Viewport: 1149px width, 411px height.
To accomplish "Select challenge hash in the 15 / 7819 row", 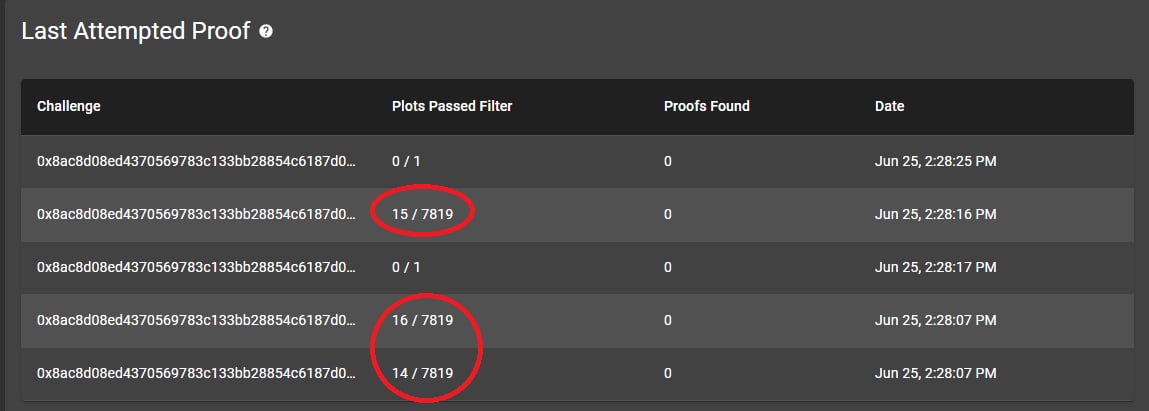I will (x=196, y=214).
